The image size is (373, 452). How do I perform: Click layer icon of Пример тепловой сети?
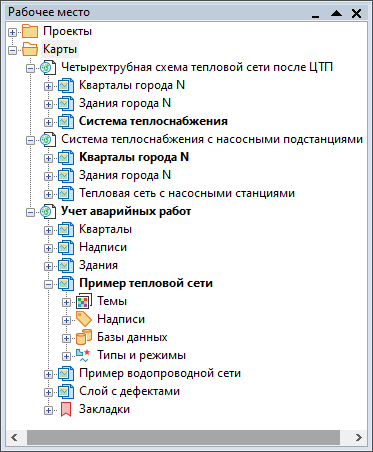[x=66, y=283]
